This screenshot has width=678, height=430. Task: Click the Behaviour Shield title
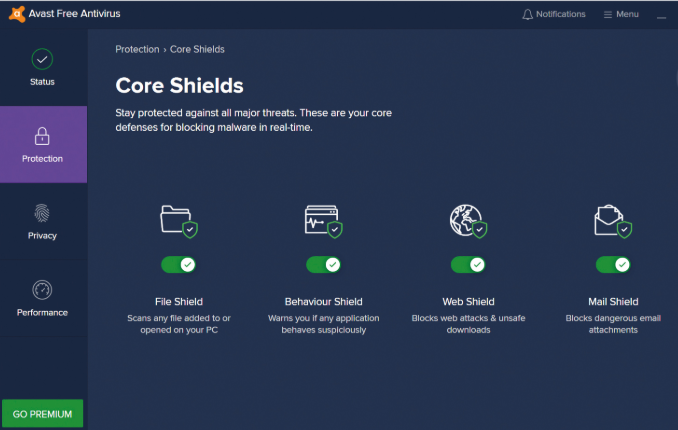coord(323,302)
